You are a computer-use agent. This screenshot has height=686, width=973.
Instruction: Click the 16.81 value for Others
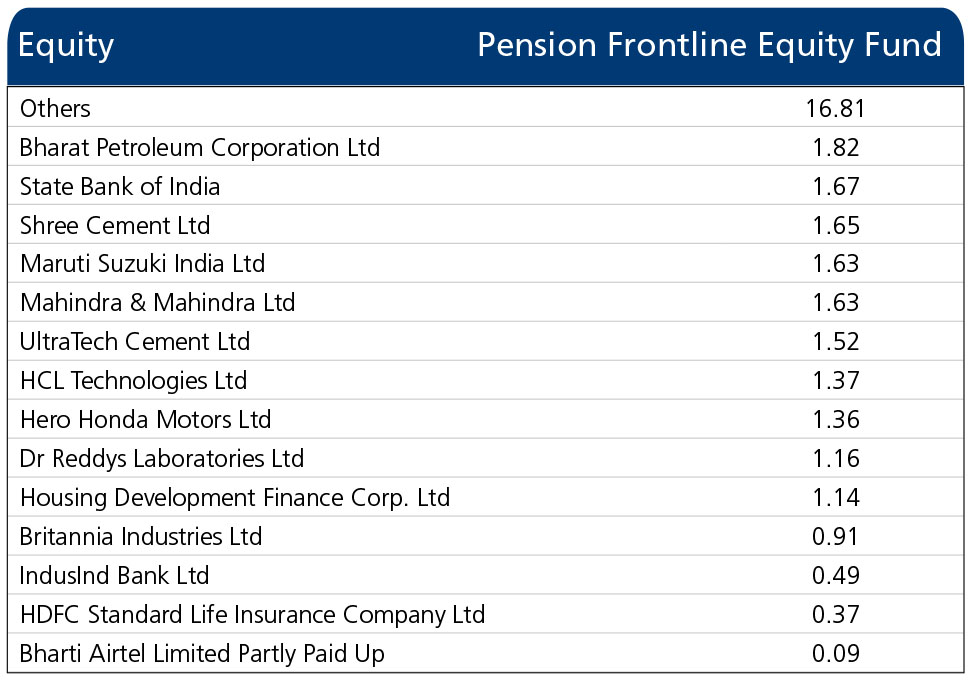coord(835,109)
